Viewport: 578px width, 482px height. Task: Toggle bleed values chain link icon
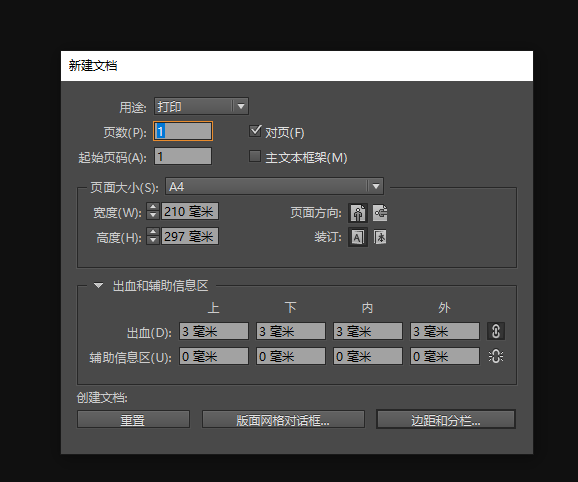point(496,331)
